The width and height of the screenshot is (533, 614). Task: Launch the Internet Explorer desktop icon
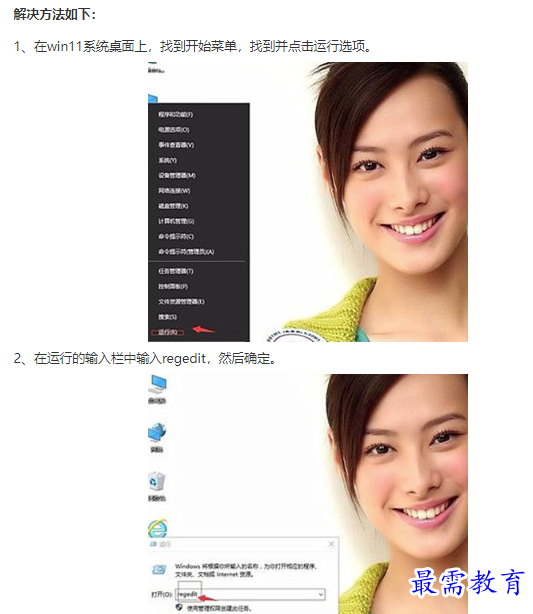pyautogui.click(x=157, y=528)
